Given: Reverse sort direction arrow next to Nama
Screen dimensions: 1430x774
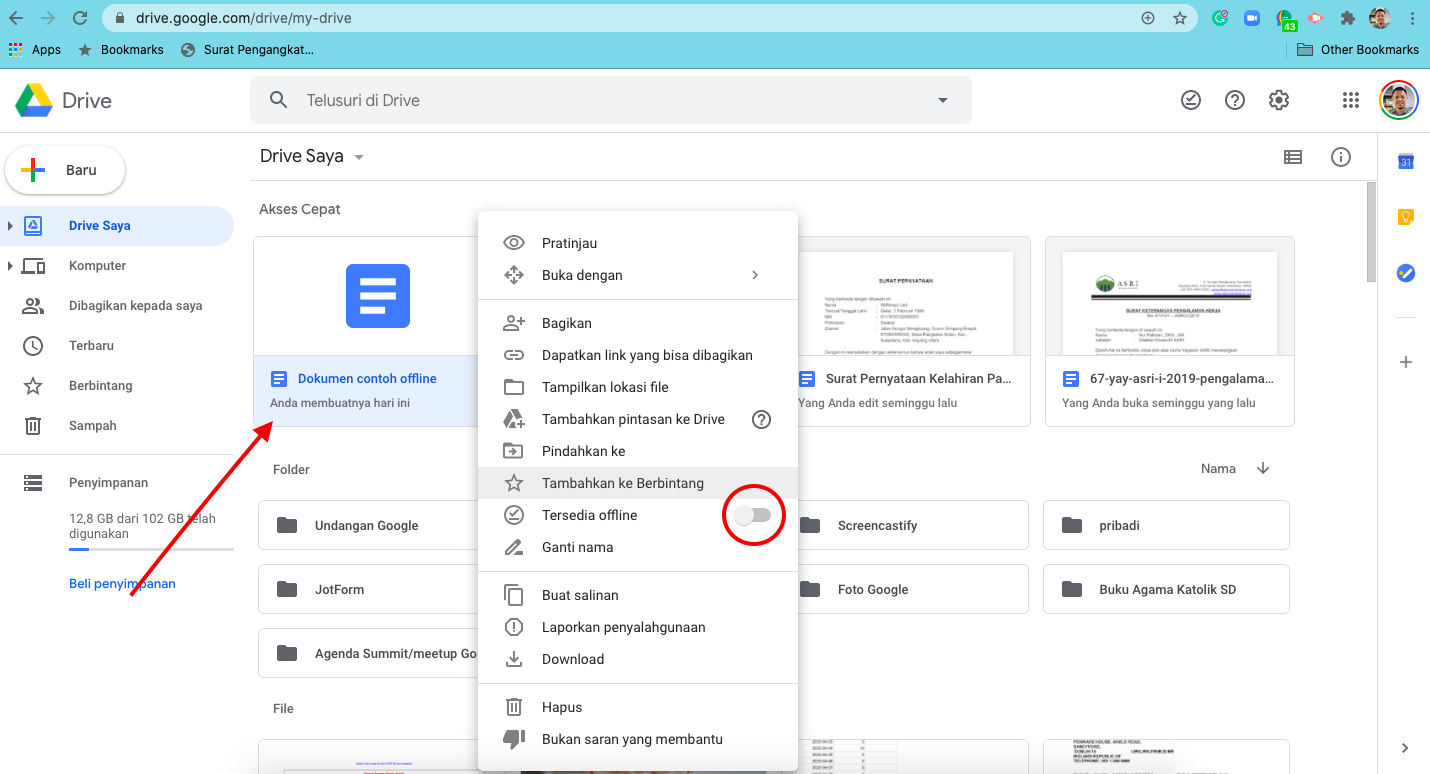Looking at the screenshot, I should pyautogui.click(x=1263, y=469).
